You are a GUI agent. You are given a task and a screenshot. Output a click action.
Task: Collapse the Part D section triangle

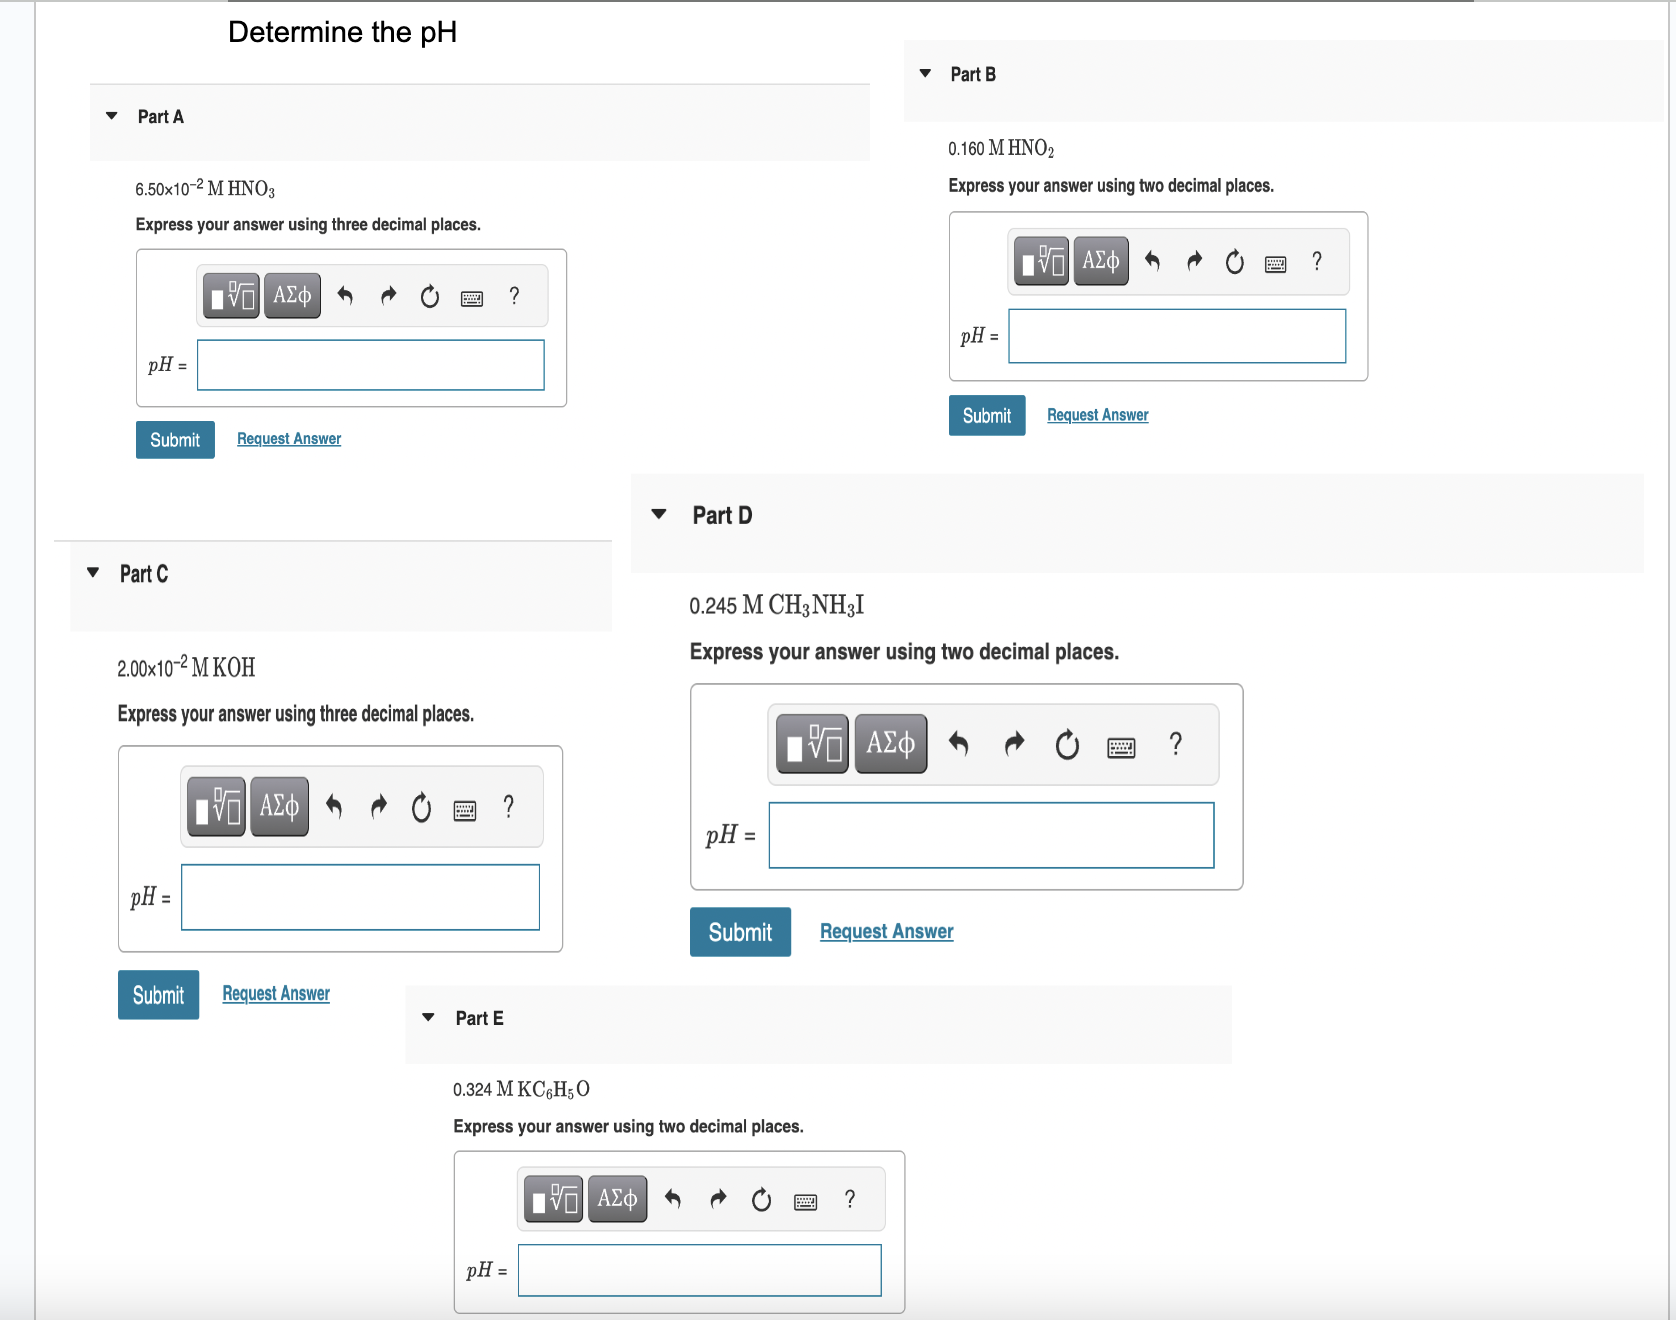659,514
